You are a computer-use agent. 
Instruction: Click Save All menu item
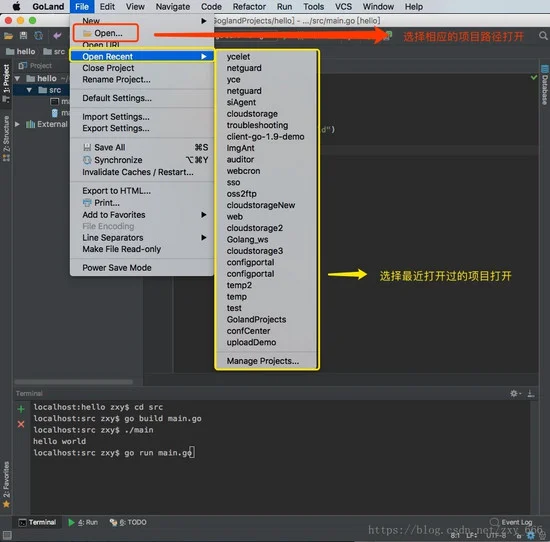tap(142, 147)
